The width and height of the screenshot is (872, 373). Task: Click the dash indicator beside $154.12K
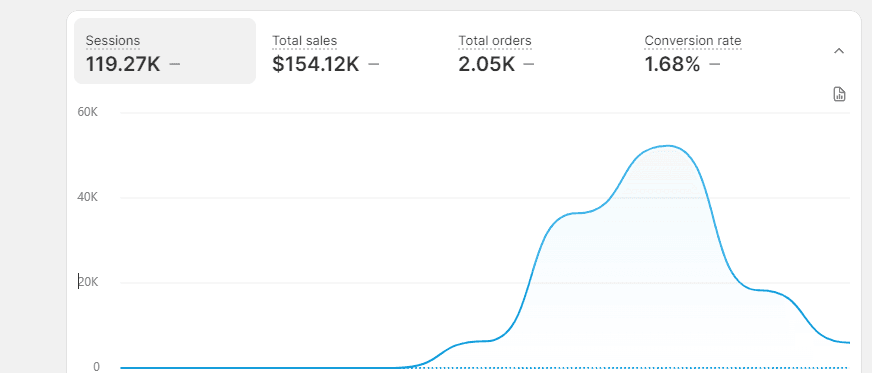374,64
